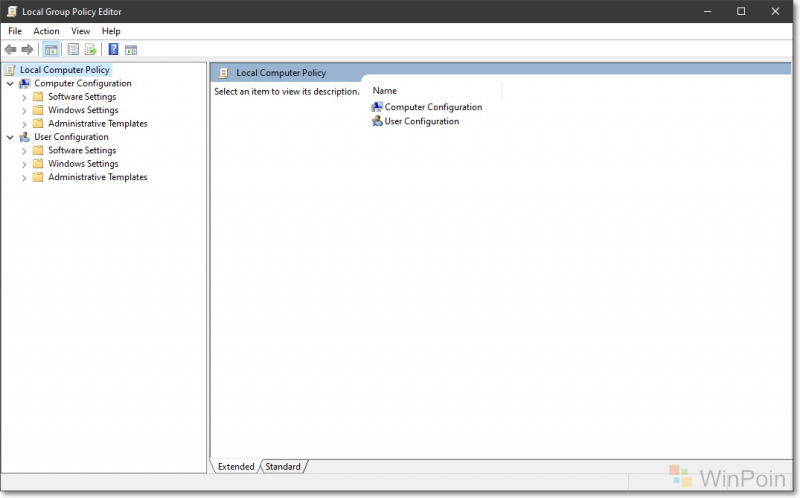
Task: Switch to the Extended tab
Action: coord(236,466)
